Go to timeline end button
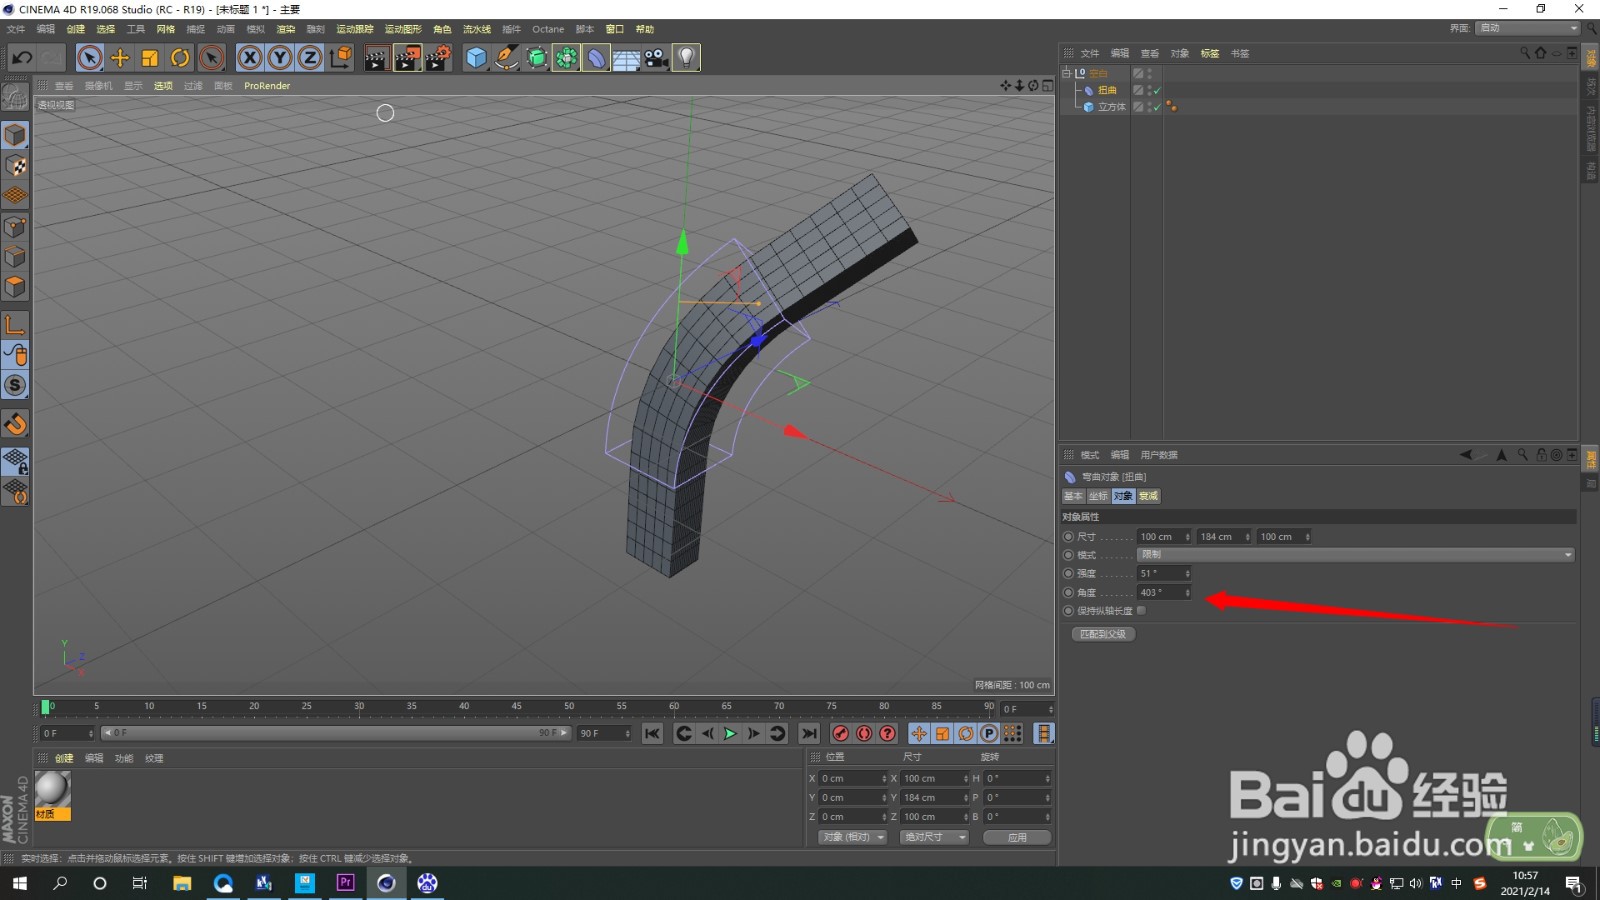 point(809,733)
